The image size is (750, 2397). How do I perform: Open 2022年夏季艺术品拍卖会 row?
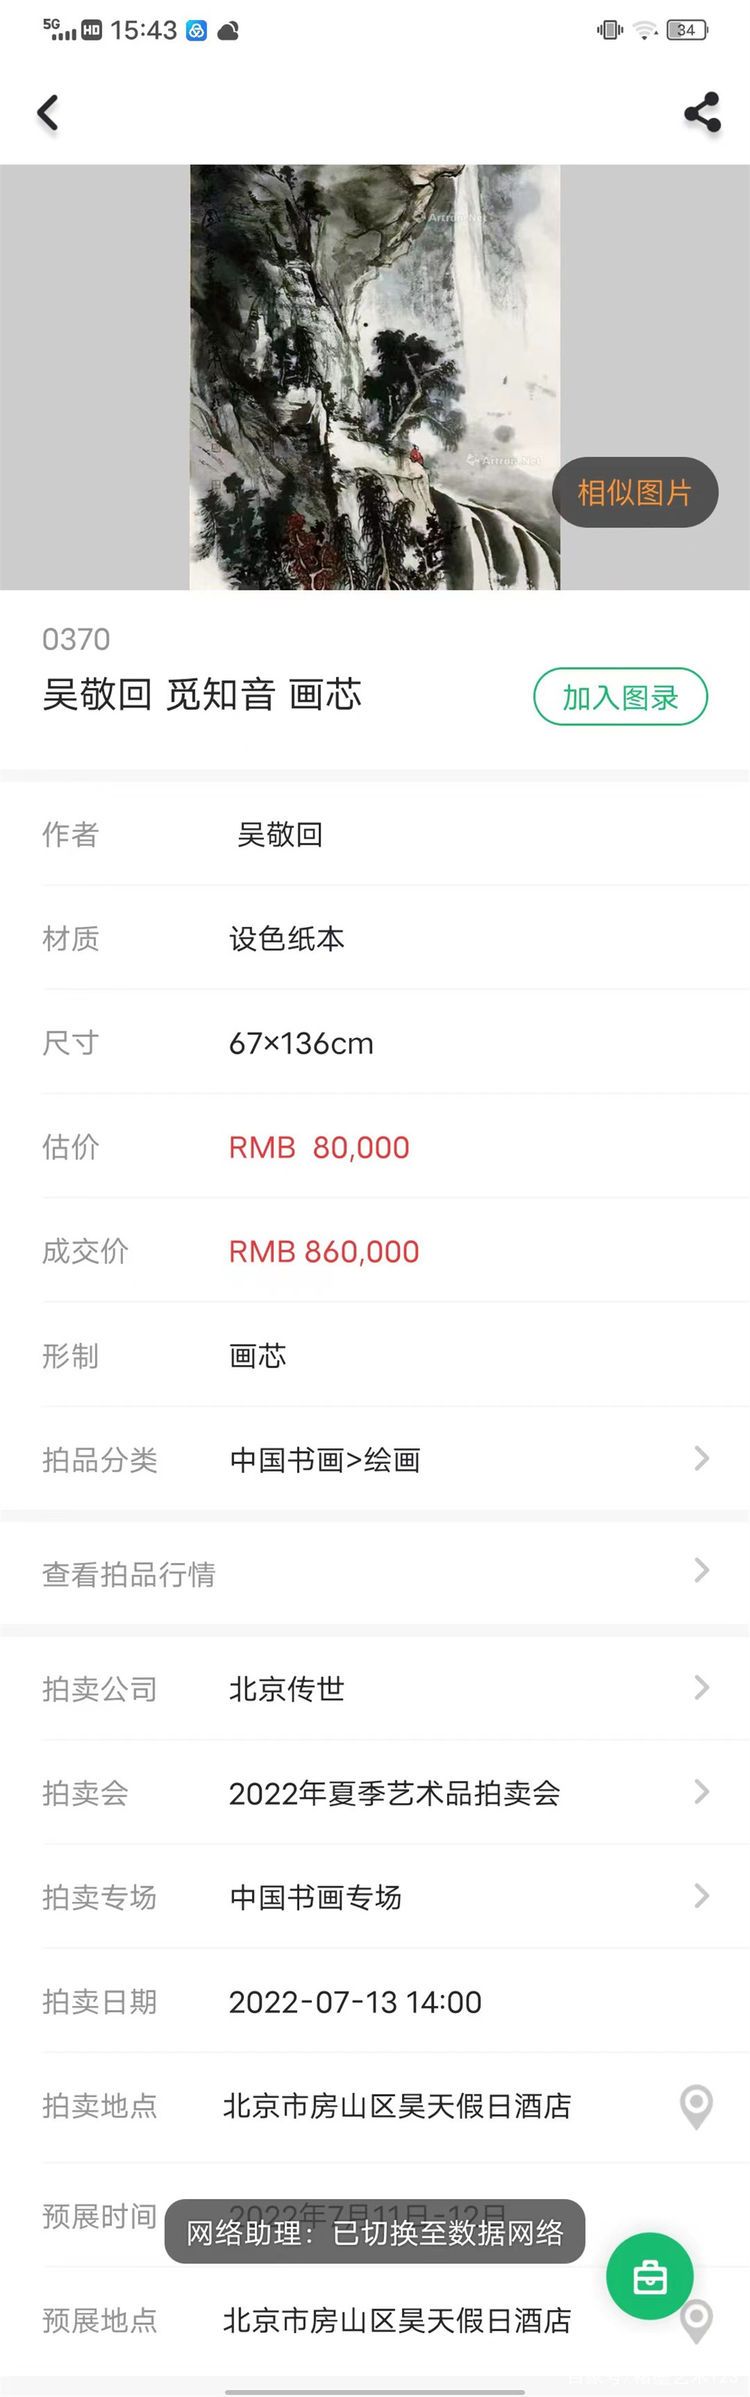point(375,1793)
